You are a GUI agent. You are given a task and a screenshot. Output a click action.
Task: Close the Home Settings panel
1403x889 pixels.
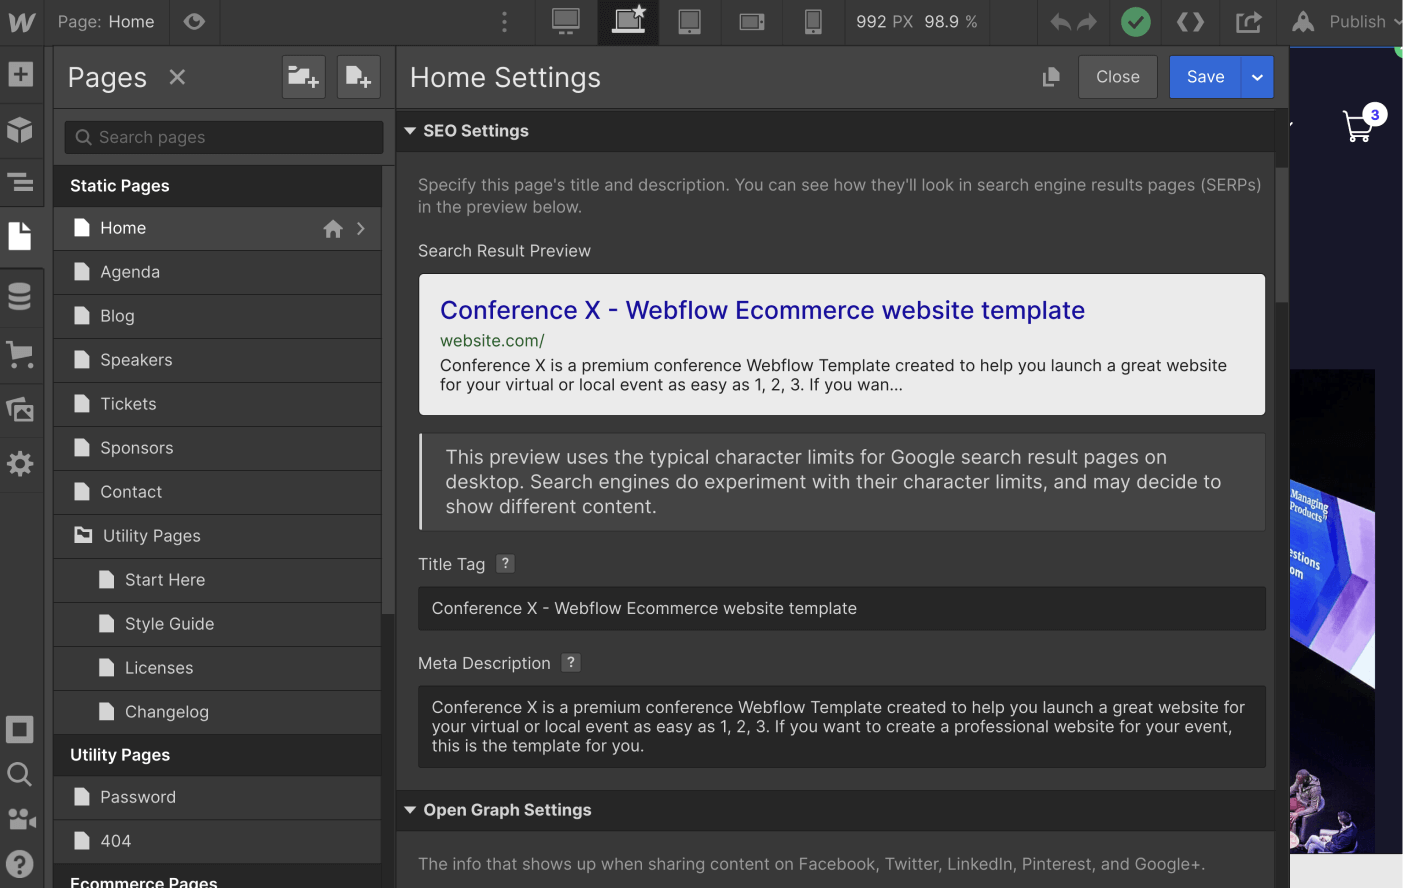click(x=1117, y=76)
